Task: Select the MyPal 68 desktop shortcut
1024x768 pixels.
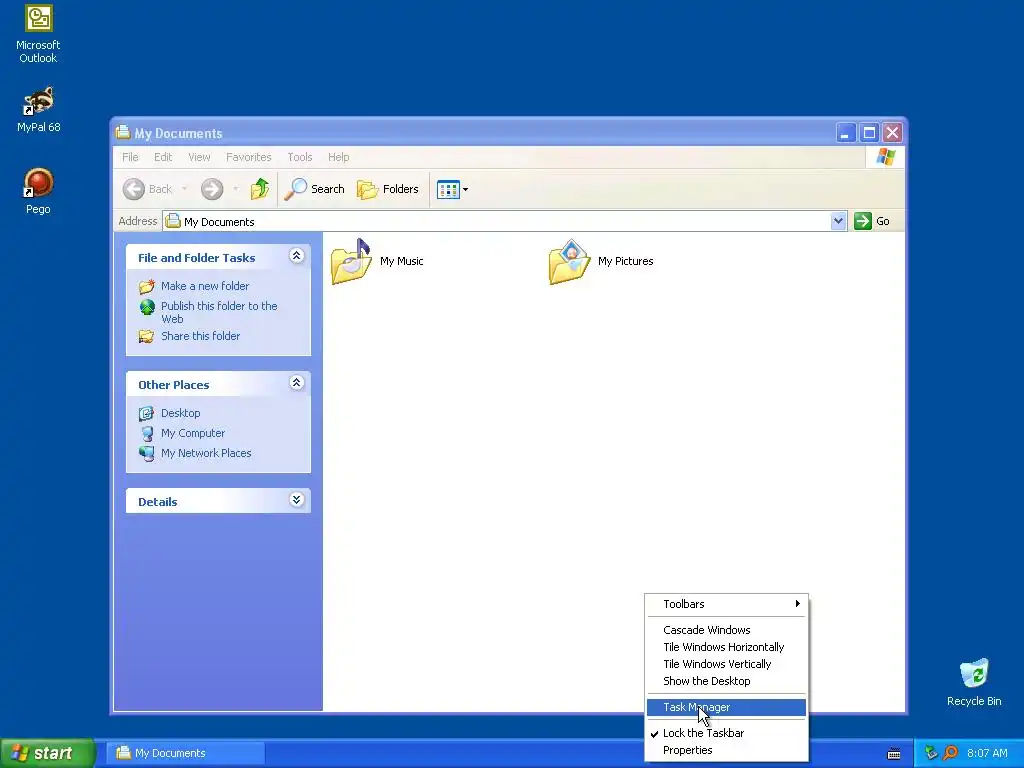Action: [x=38, y=109]
